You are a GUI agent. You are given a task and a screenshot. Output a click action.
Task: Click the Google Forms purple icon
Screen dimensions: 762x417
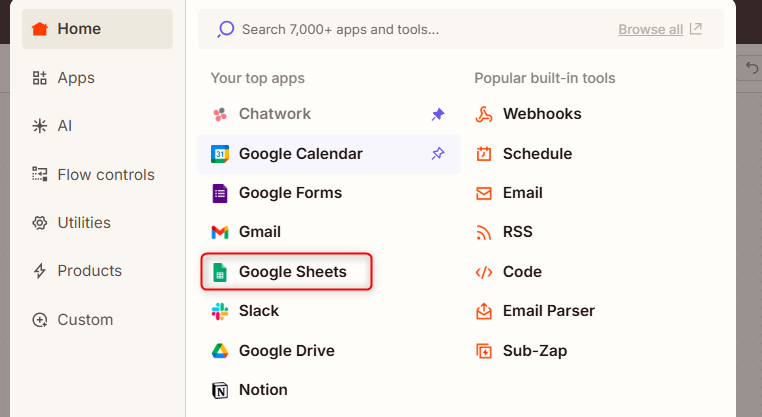point(220,193)
